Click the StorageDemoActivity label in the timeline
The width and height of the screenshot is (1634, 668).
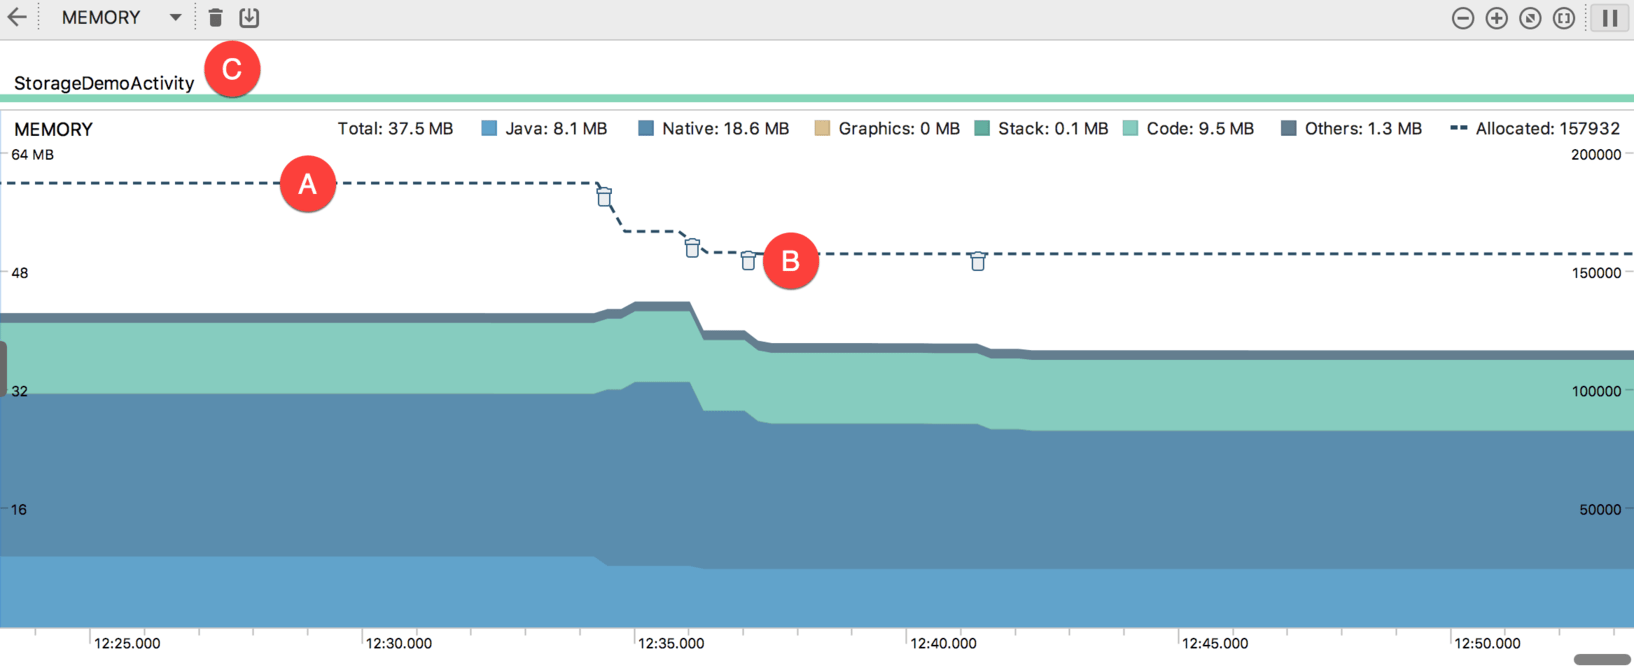click(x=104, y=83)
